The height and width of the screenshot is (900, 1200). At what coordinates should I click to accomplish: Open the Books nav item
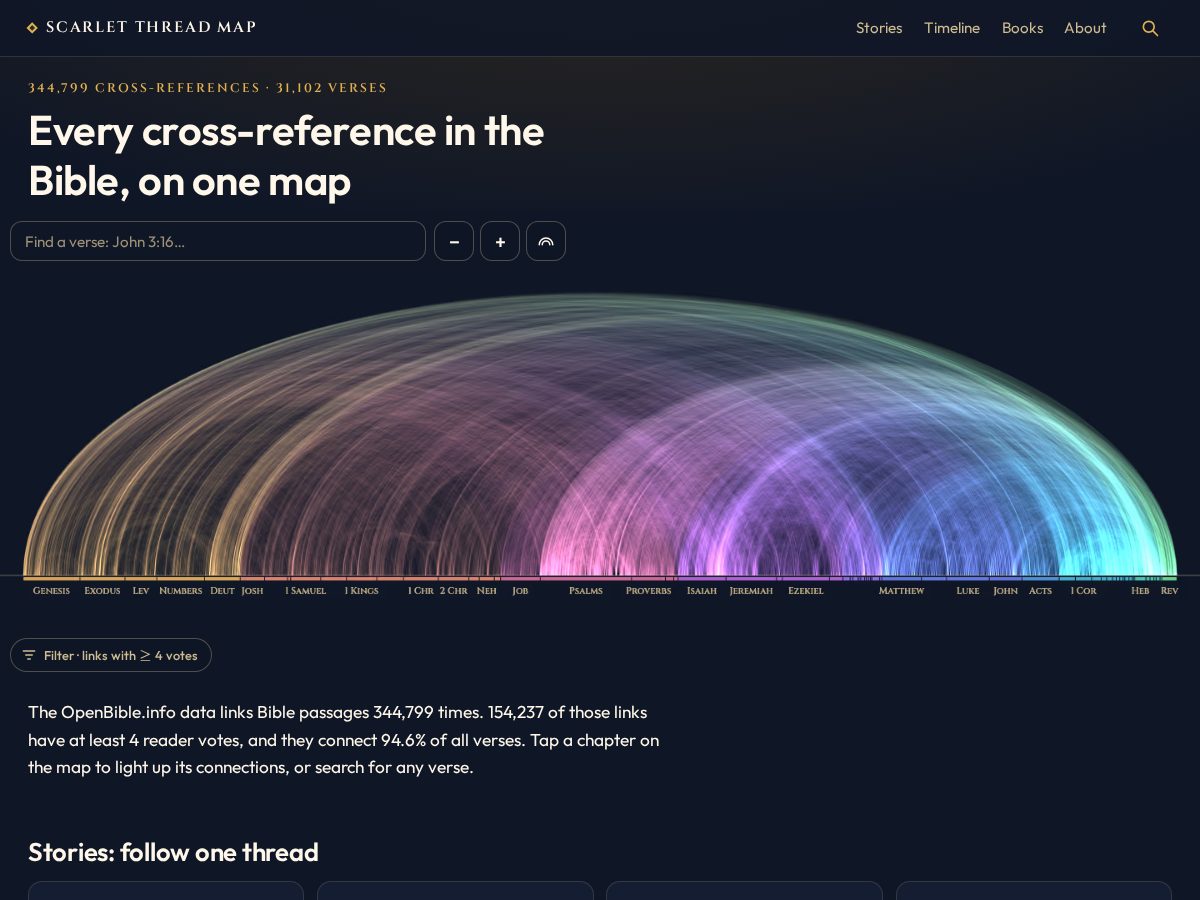click(x=1022, y=28)
